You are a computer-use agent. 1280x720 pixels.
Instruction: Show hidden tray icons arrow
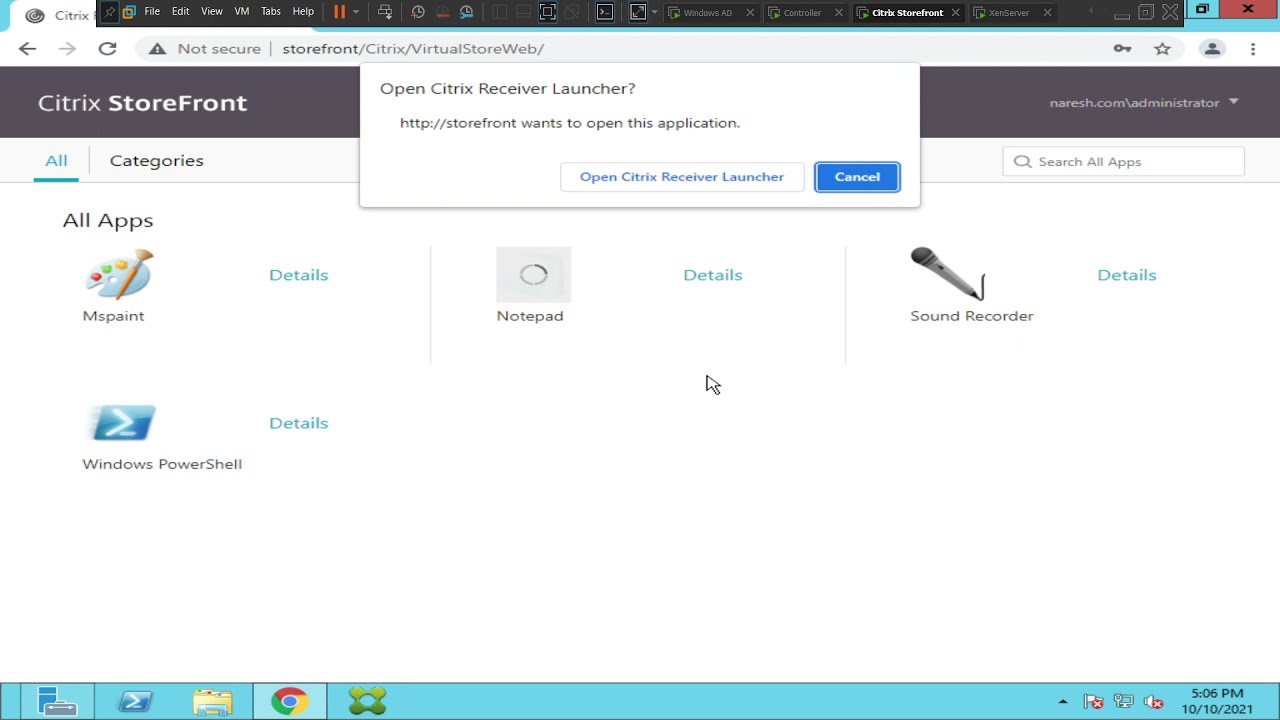tap(1063, 702)
